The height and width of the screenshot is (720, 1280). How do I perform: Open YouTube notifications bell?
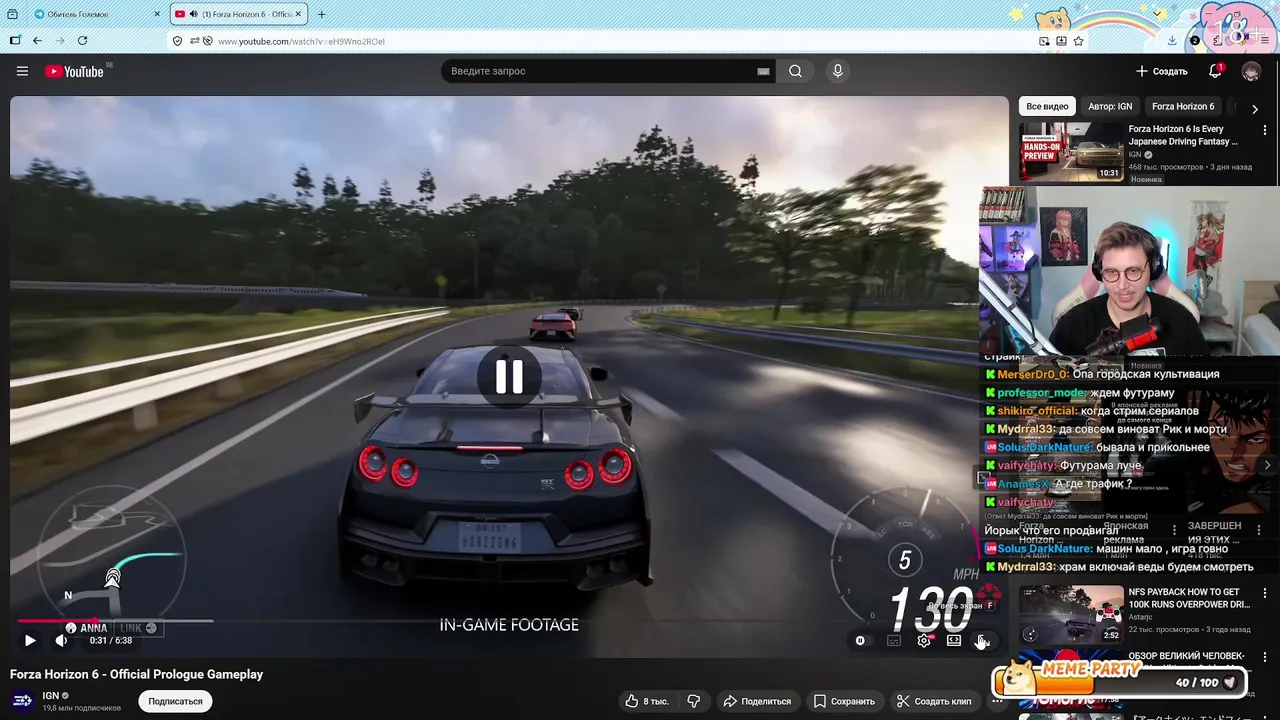[1216, 71]
